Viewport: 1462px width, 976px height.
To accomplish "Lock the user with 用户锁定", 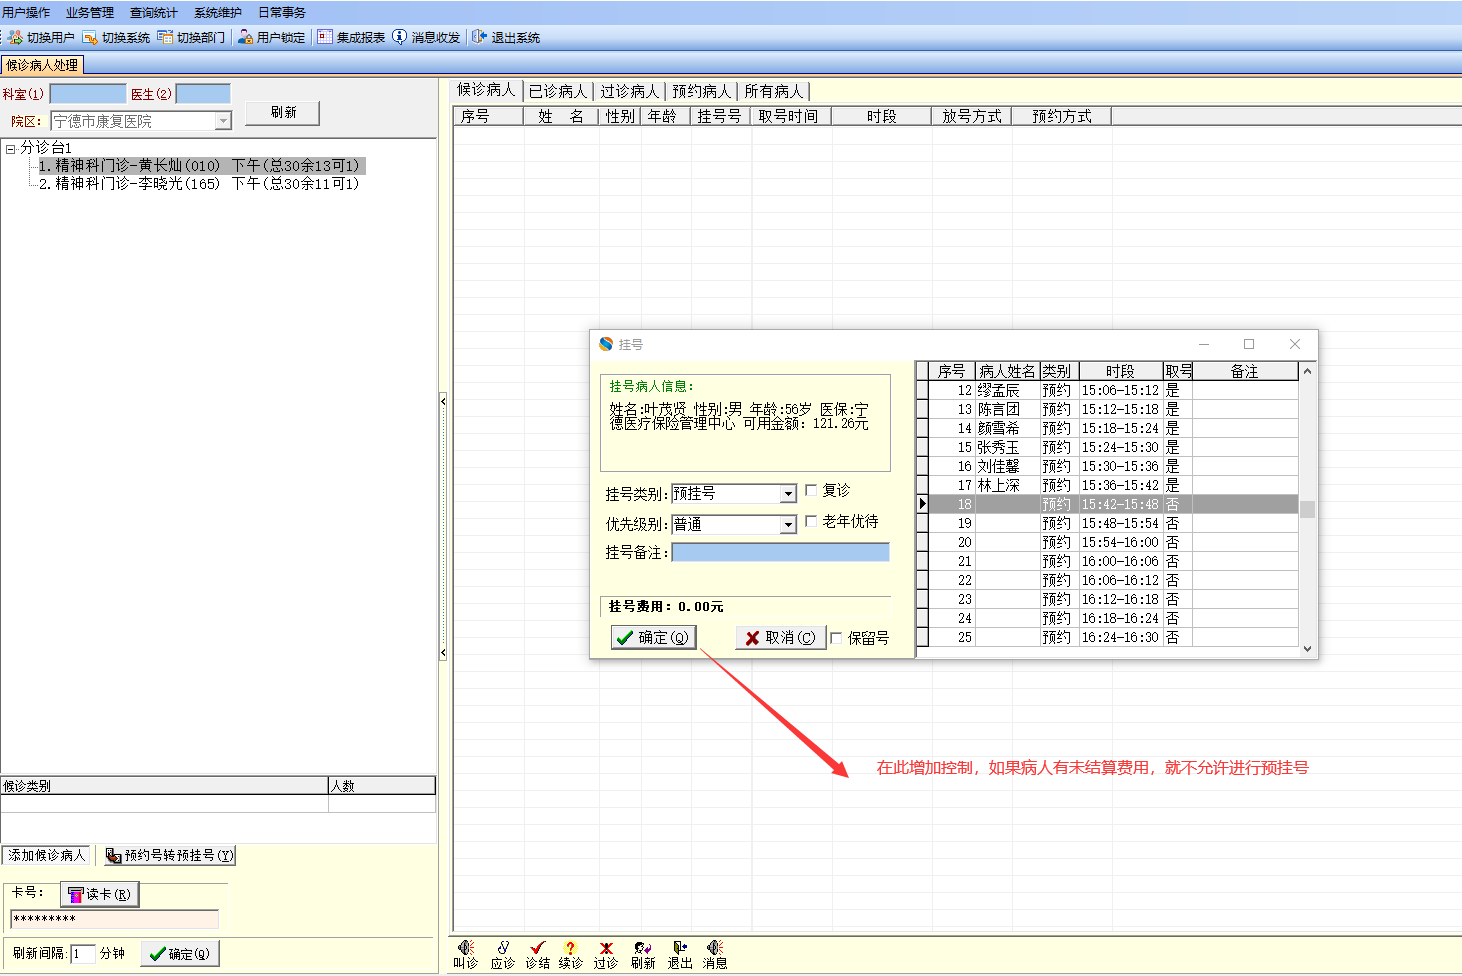I will pos(271,37).
